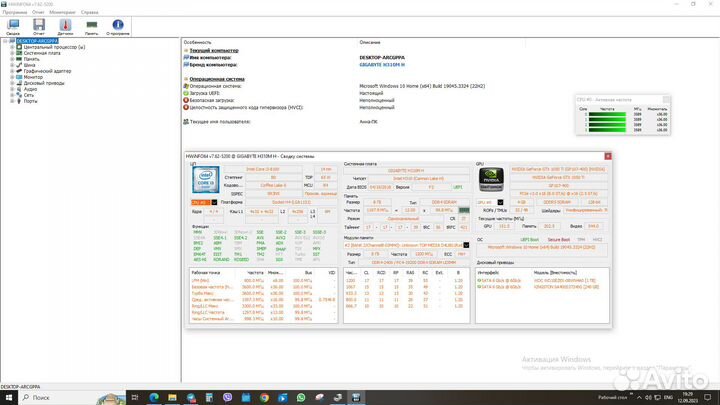Viewport: 720px width, 405px height.
Task: Click the Центральный процессор tree icon
Action: click(x=19, y=47)
